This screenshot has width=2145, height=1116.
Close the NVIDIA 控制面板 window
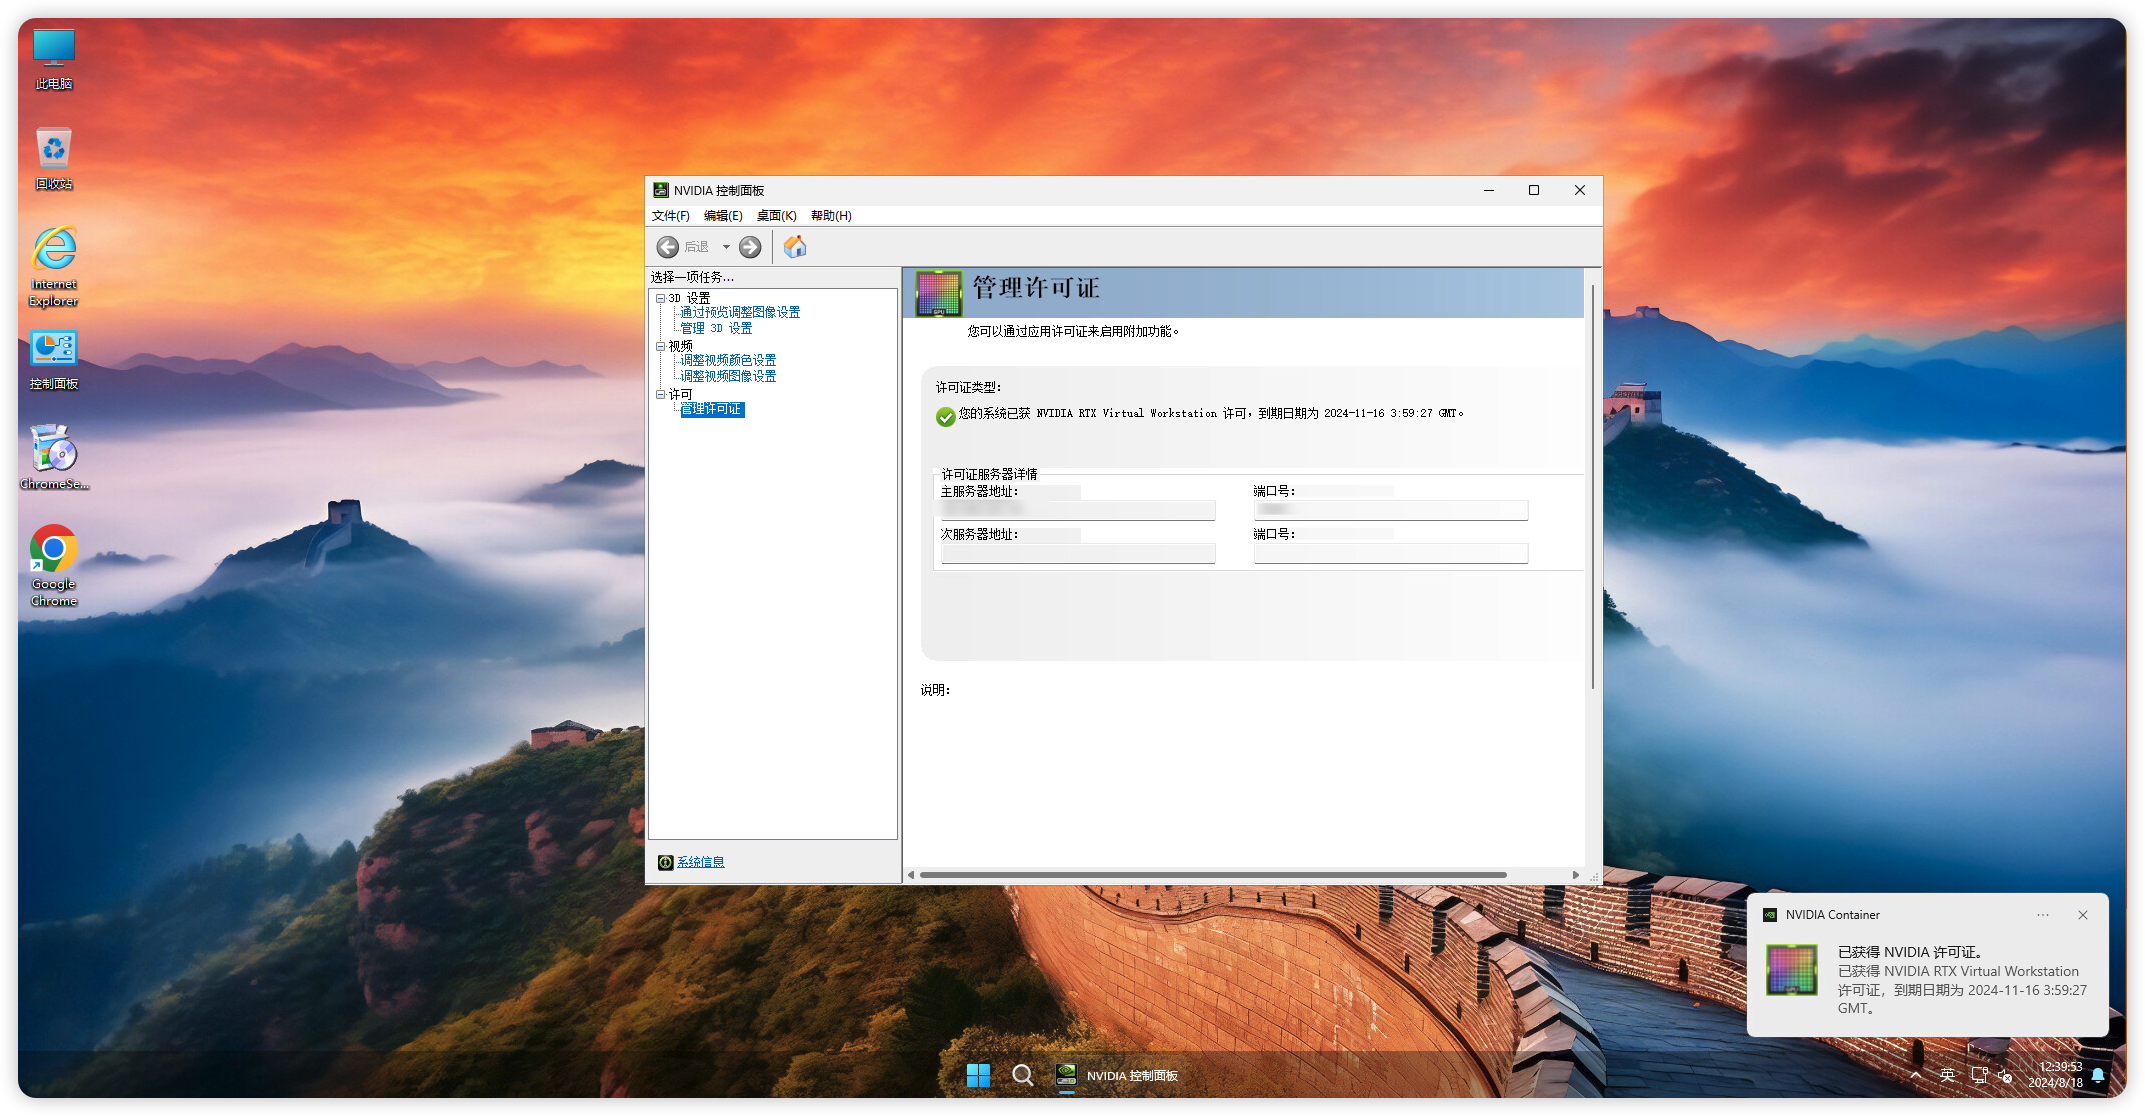coord(1580,190)
